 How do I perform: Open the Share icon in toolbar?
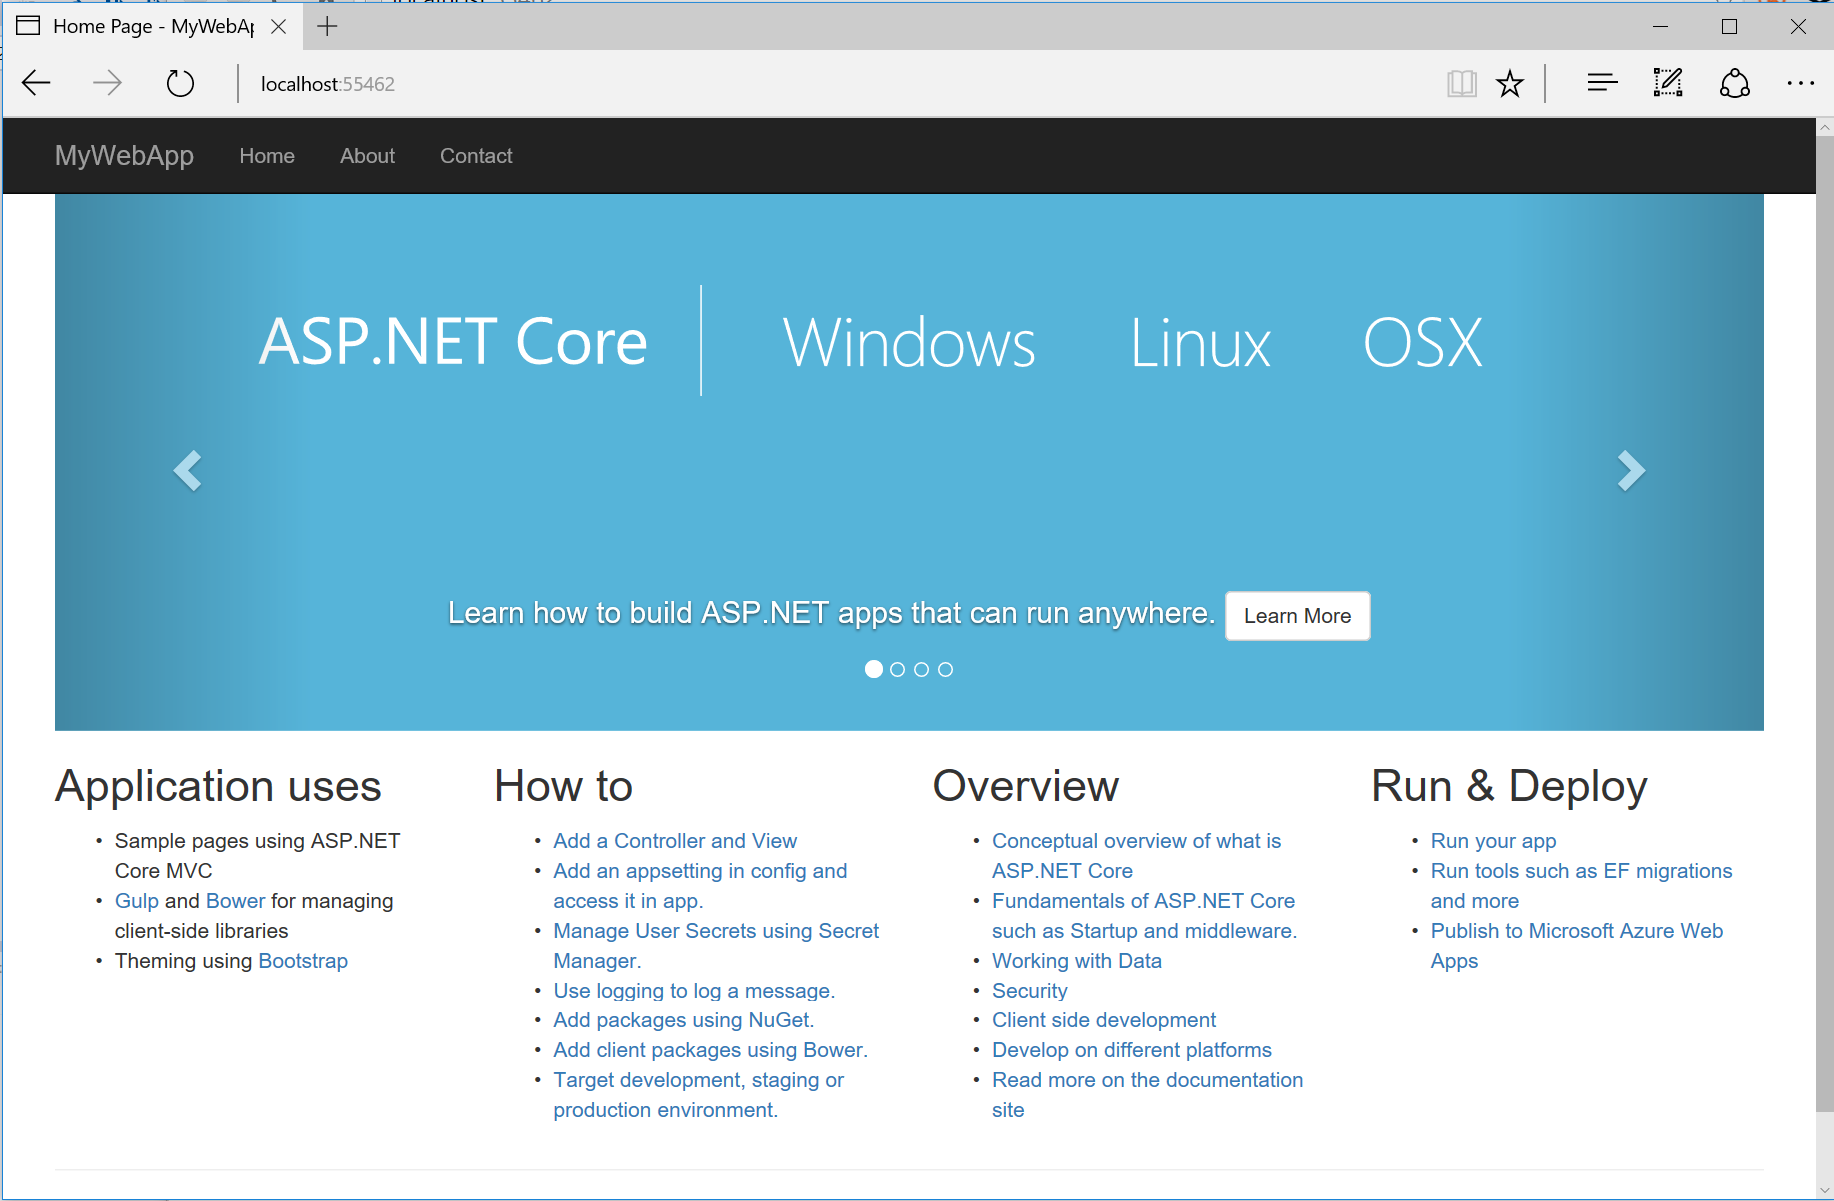(x=1734, y=83)
